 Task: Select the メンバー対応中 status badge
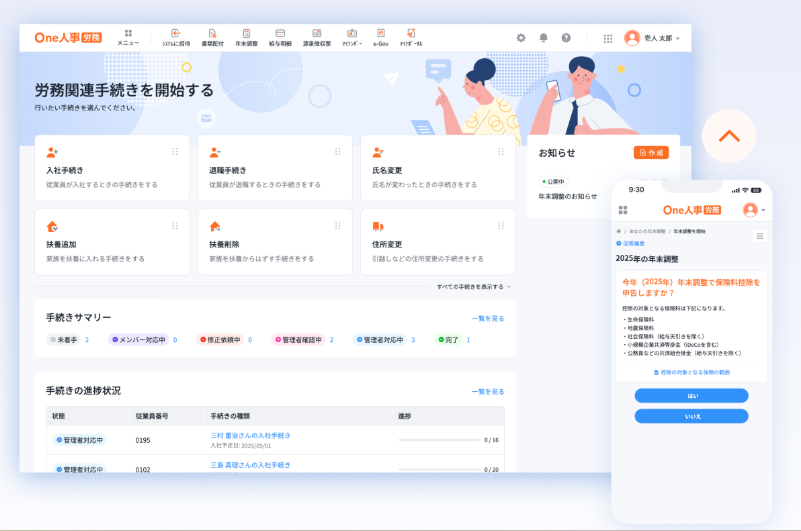tap(138, 340)
